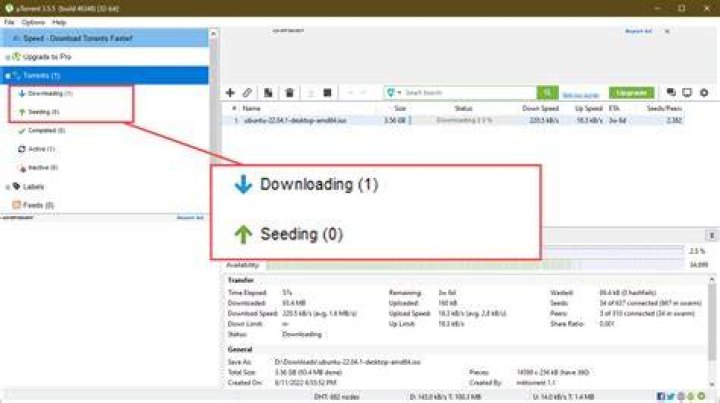Click the Stop torrent square icon
720x403 pixels.
[327, 93]
